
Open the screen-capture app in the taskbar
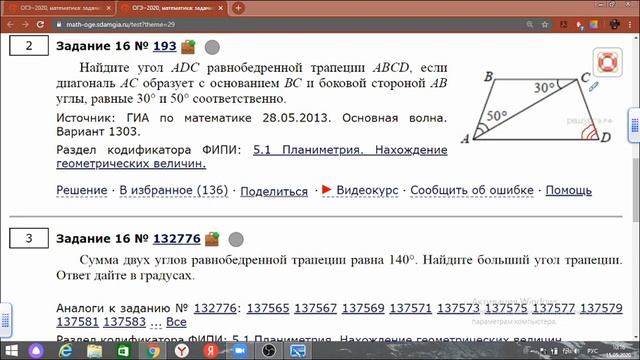(298, 351)
